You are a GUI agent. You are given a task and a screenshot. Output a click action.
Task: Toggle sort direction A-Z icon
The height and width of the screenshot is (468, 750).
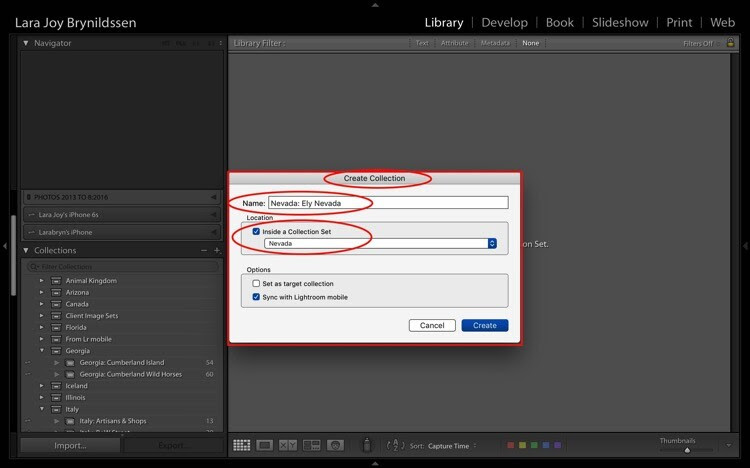395,446
